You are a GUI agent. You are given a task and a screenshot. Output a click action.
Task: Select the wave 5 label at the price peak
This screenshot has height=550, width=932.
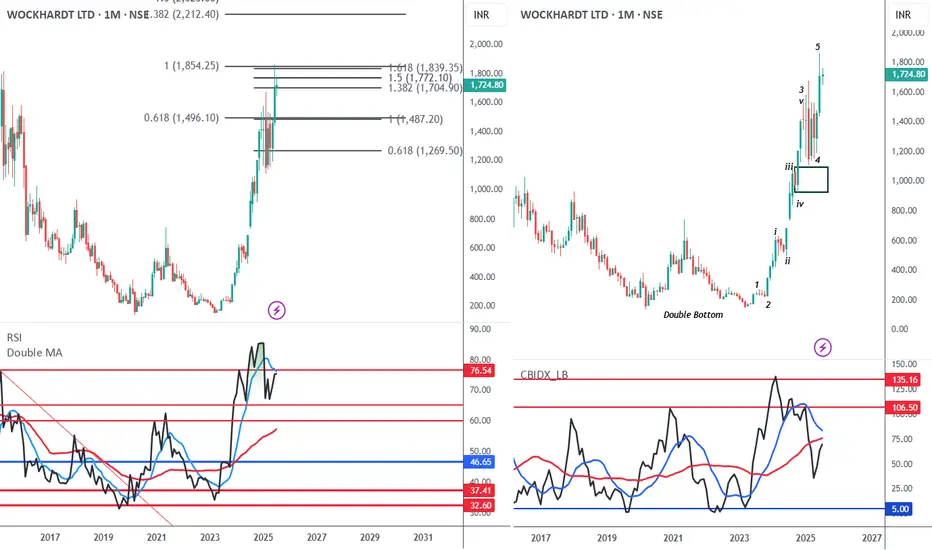818,47
